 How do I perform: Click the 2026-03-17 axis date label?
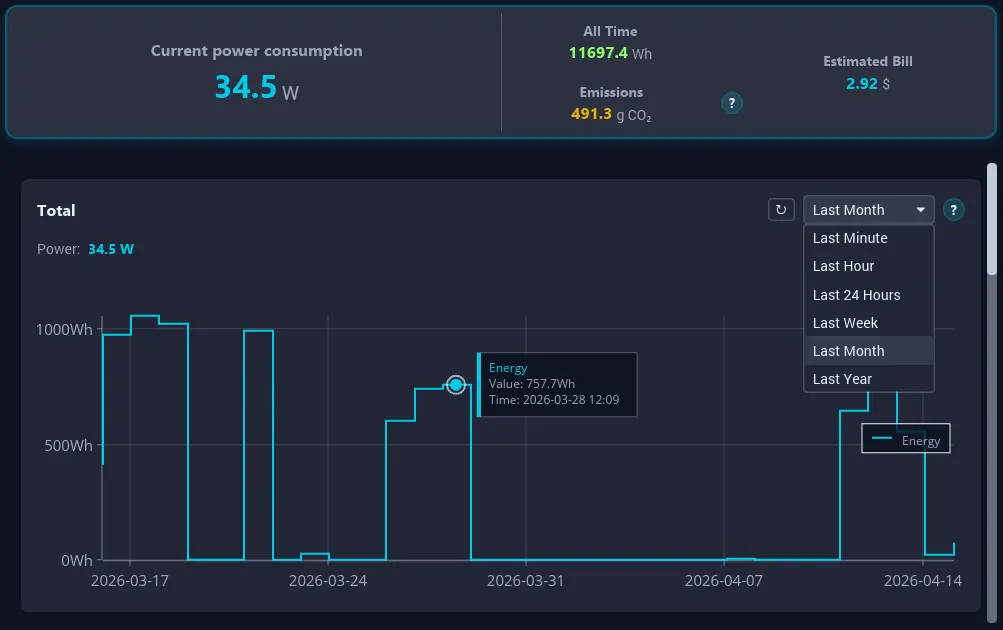130,581
